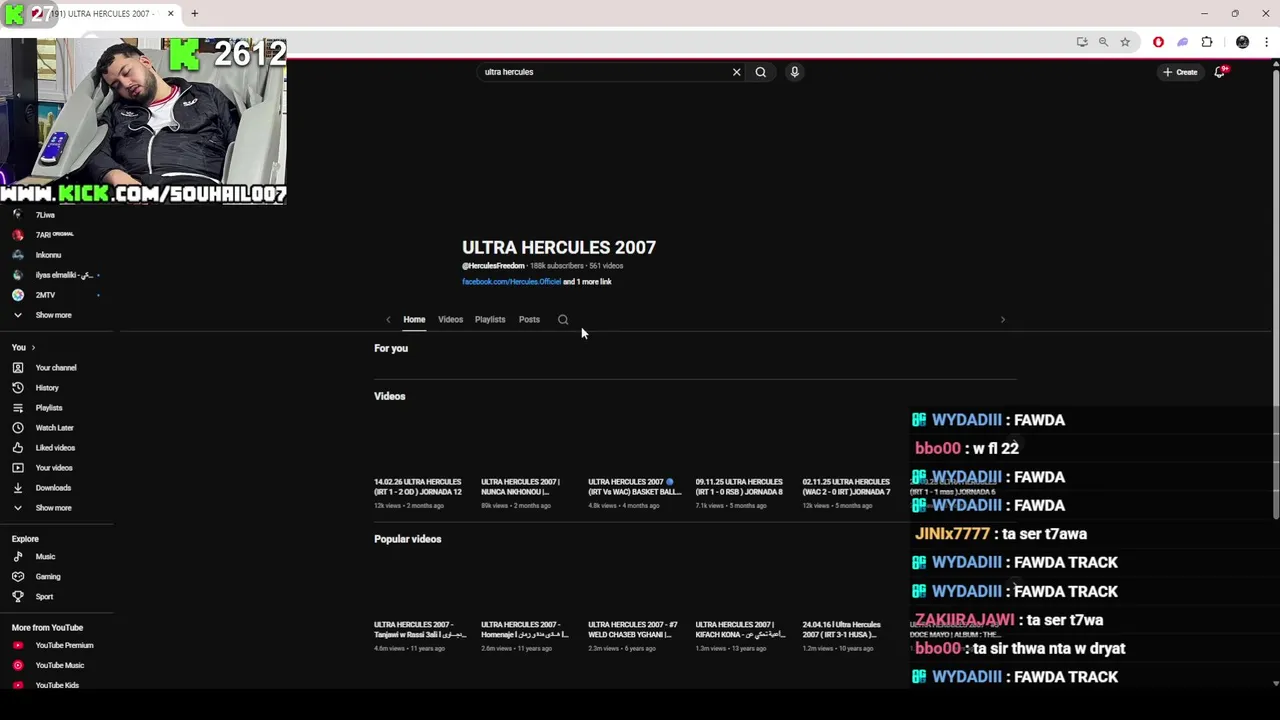The height and width of the screenshot is (720, 1280).
Task: Clear the search box with the X icon
Action: pyautogui.click(x=737, y=72)
